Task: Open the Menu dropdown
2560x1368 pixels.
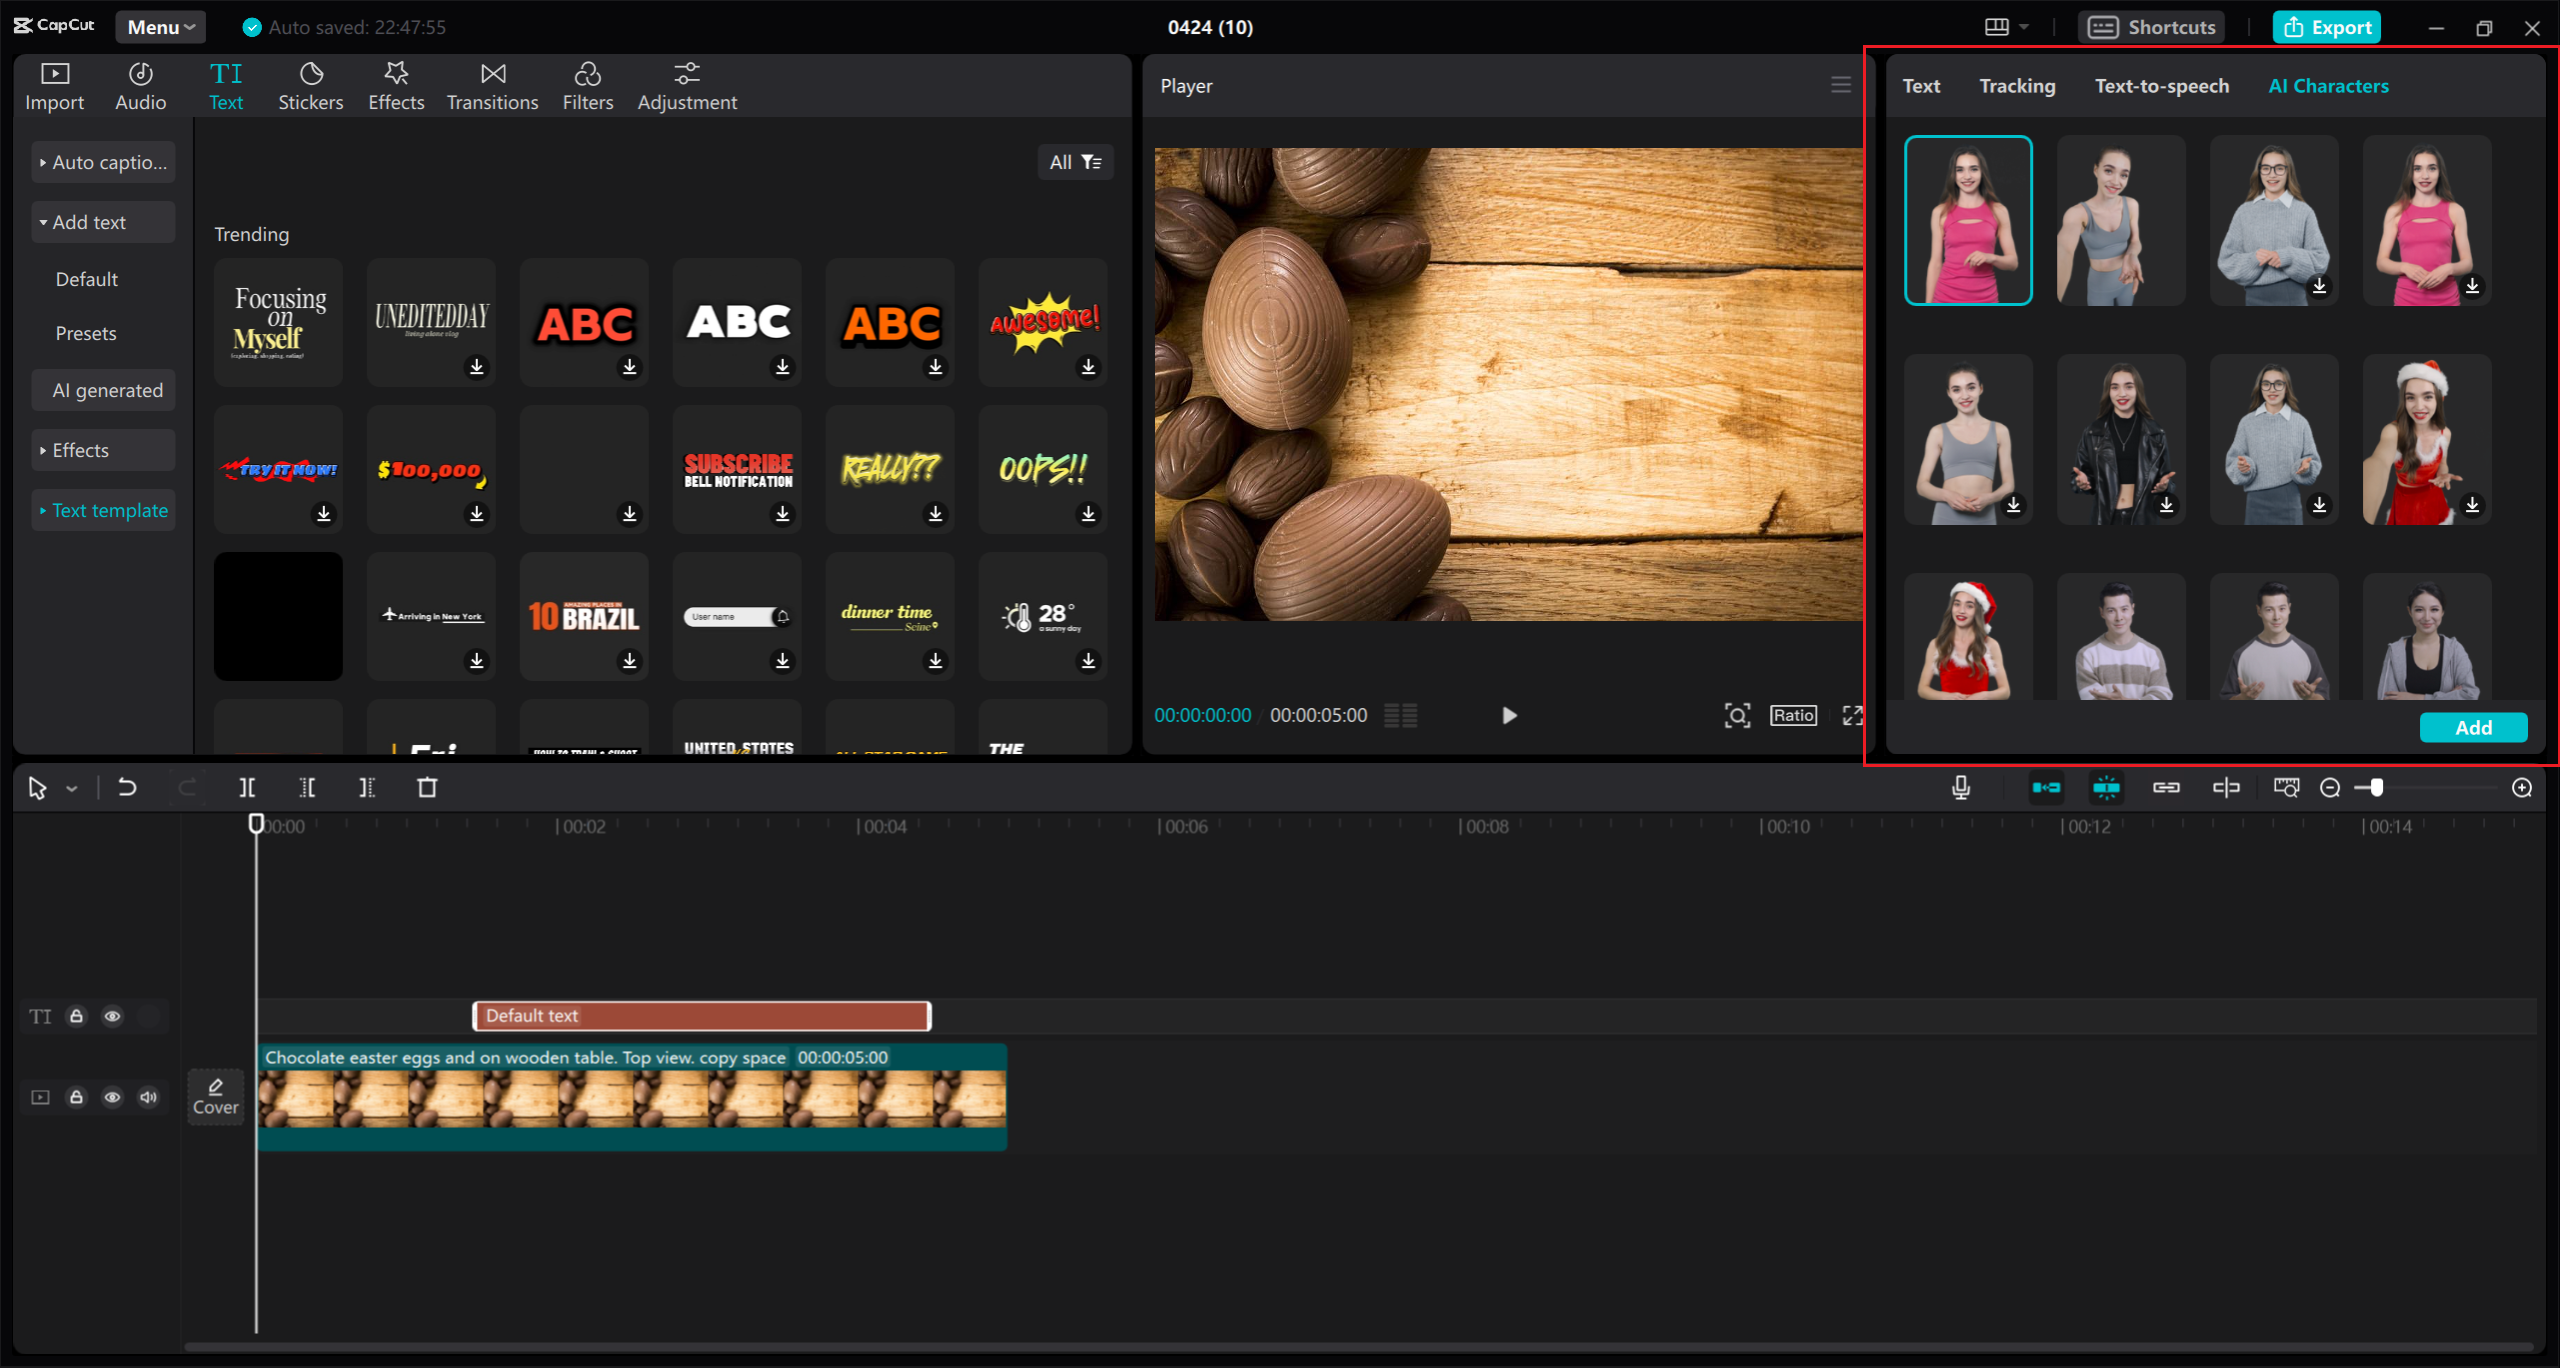Action: point(160,27)
